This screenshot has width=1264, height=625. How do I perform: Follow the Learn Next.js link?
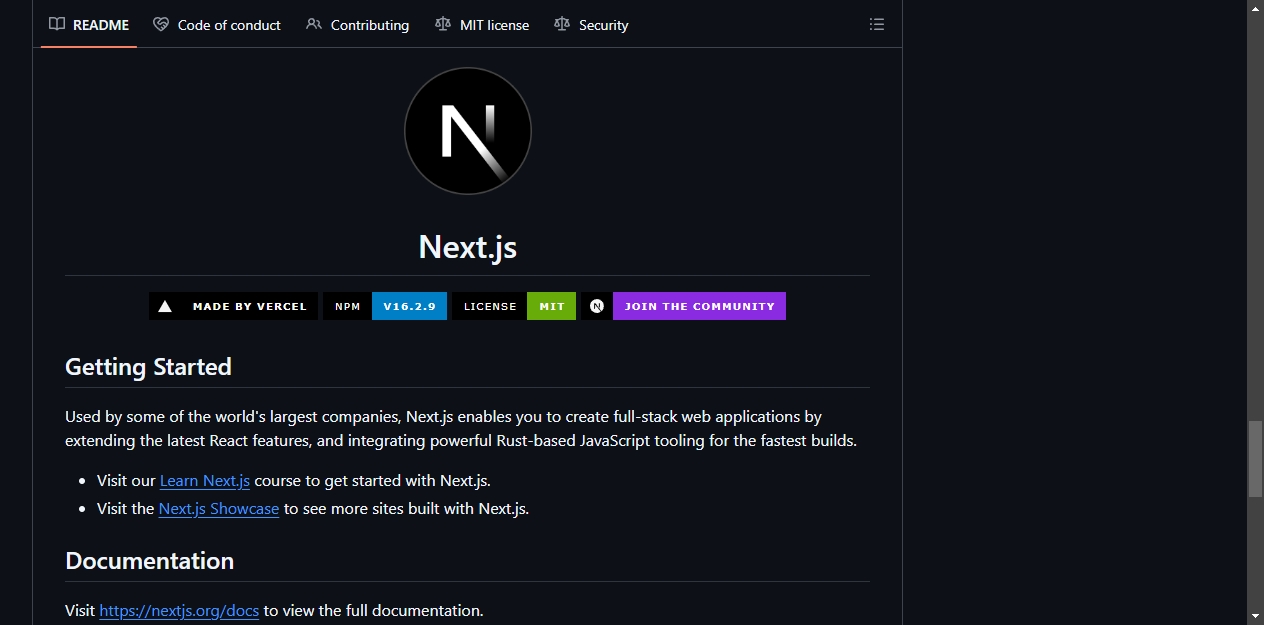205,481
